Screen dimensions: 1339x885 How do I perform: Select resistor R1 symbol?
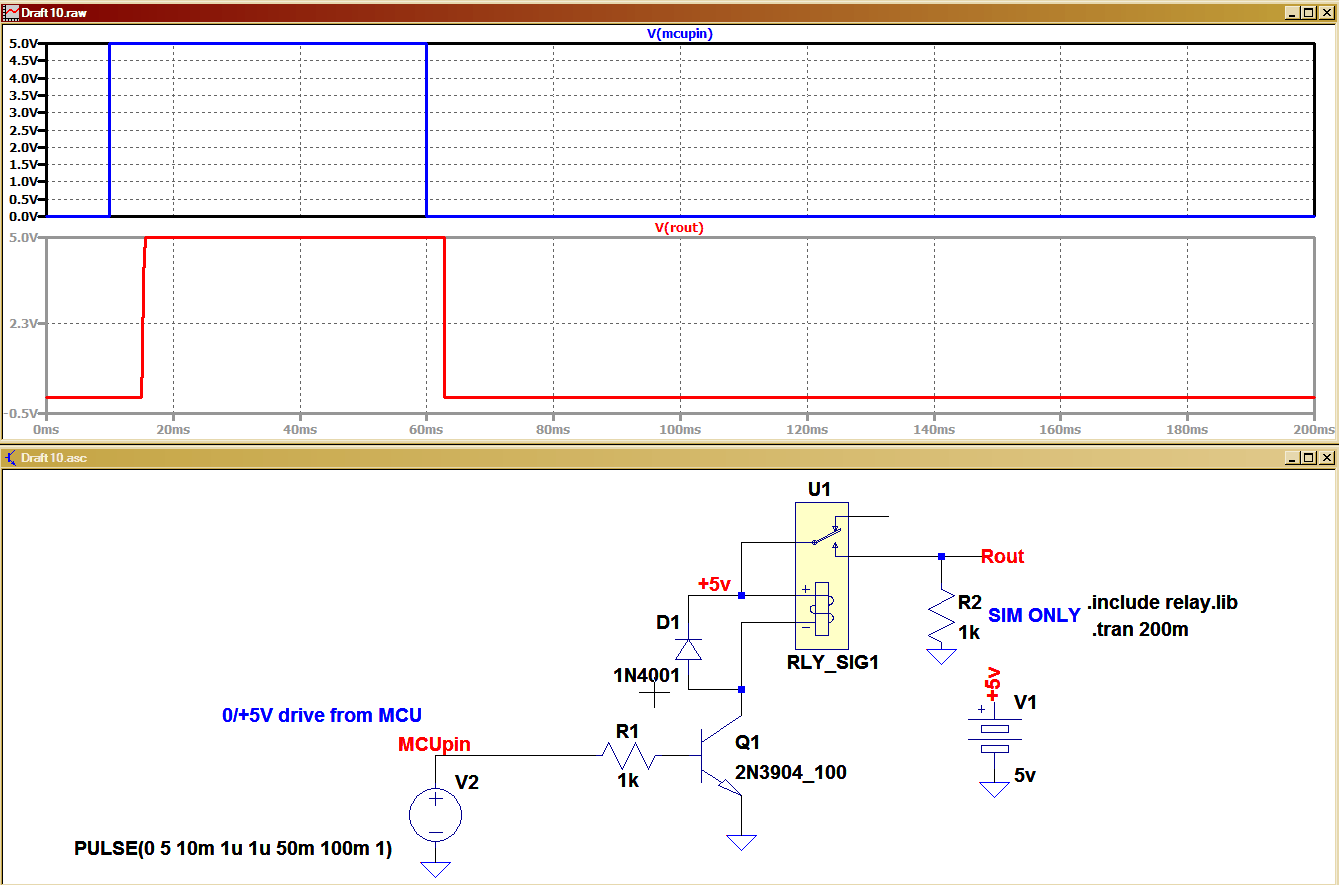point(628,756)
